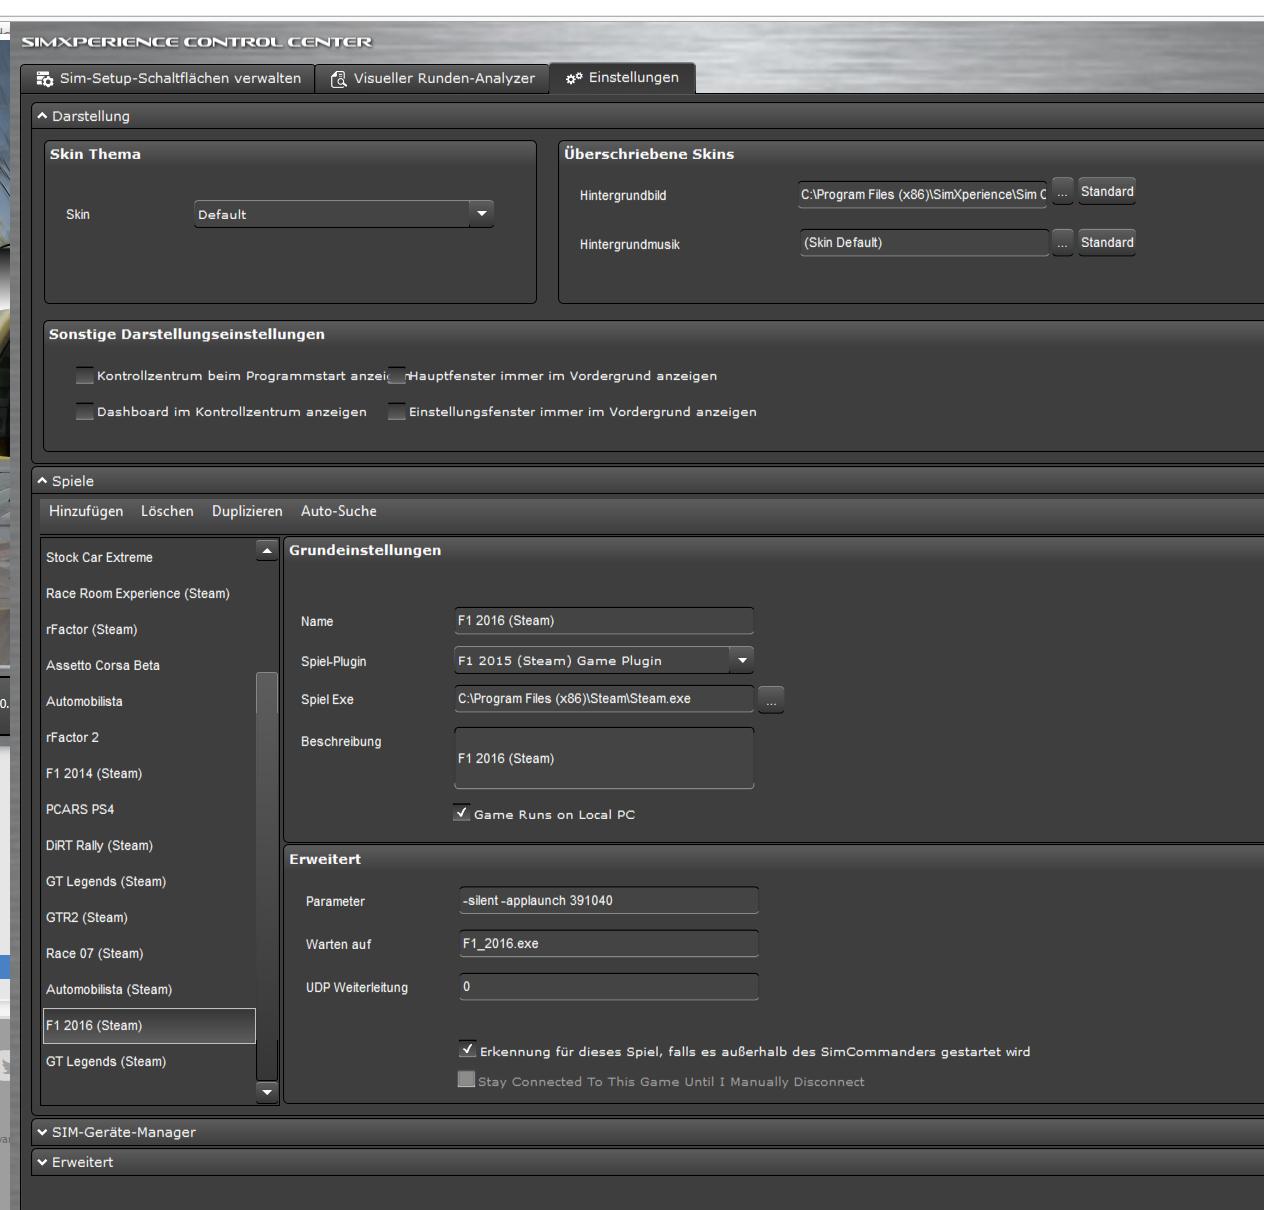Screen dimensions: 1264x1210
Task: Toggle Erkennung für dieses Spiel checkbox
Action: pyautogui.click(x=467, y=1050)
